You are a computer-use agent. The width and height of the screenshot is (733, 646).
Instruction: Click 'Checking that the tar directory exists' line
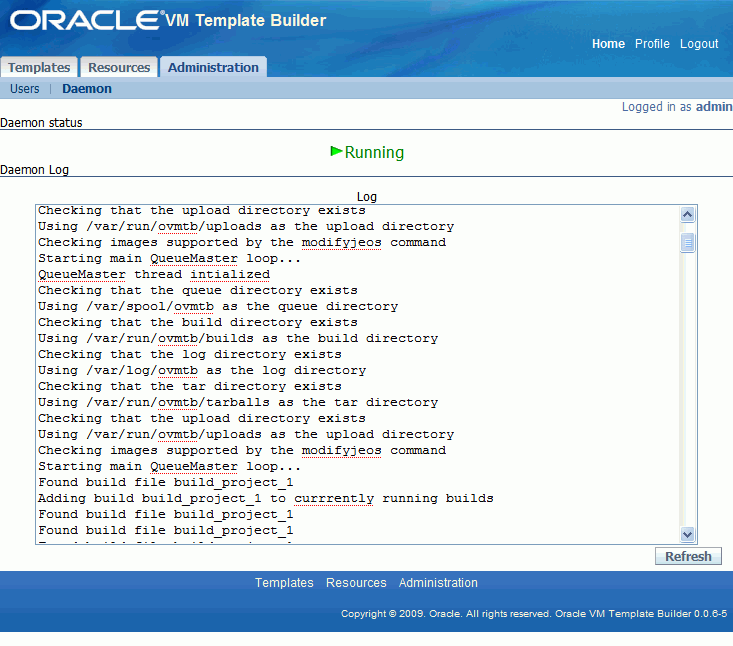[x=190, y=387]
